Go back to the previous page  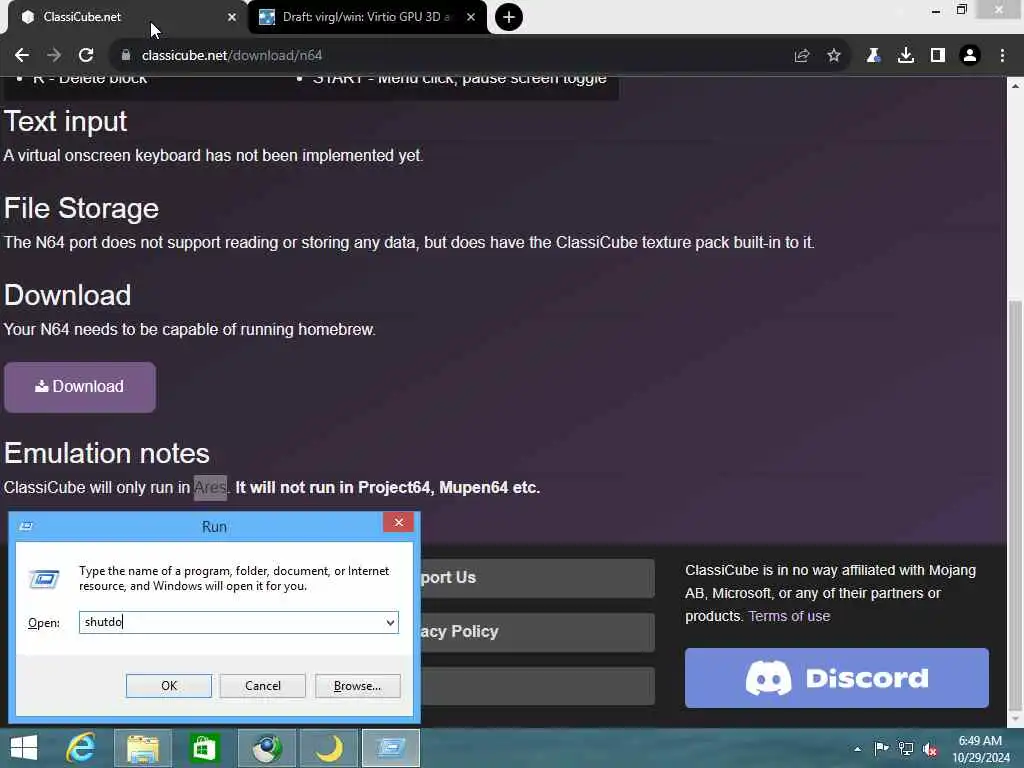(22, 56)
